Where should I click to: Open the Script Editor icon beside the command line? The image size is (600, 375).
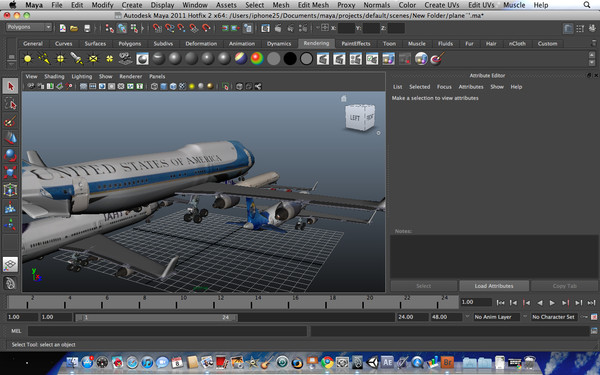(x=593, y=331)
